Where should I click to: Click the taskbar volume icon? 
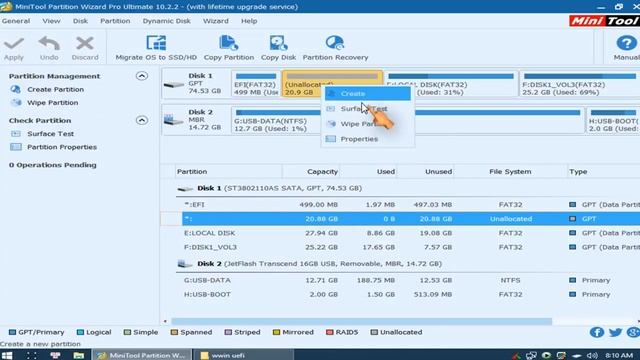point(592,356)
